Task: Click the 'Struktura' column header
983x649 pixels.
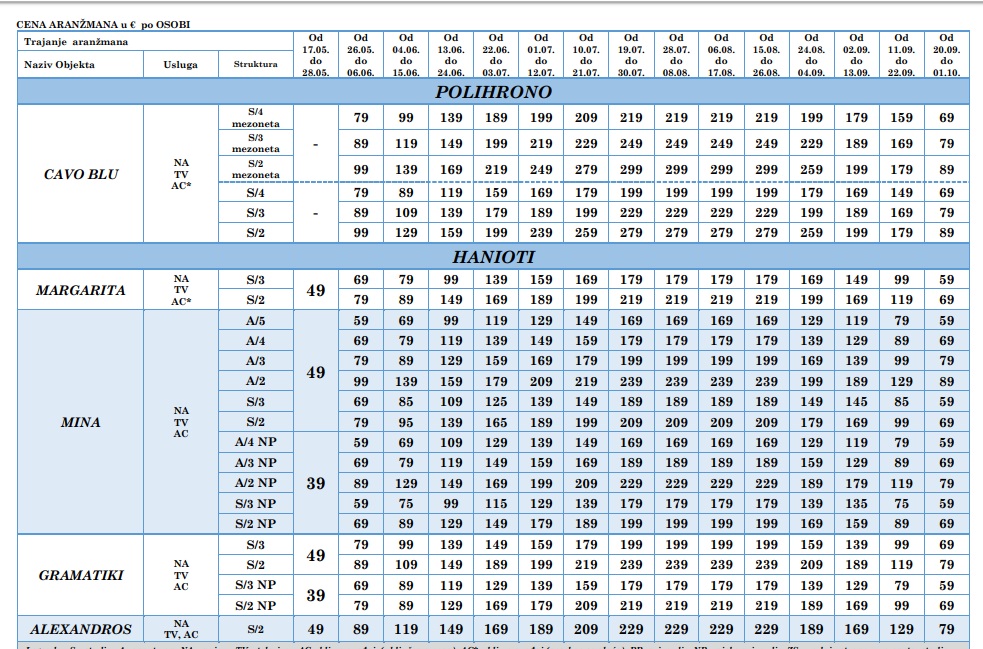Action: tap(256, 65)
